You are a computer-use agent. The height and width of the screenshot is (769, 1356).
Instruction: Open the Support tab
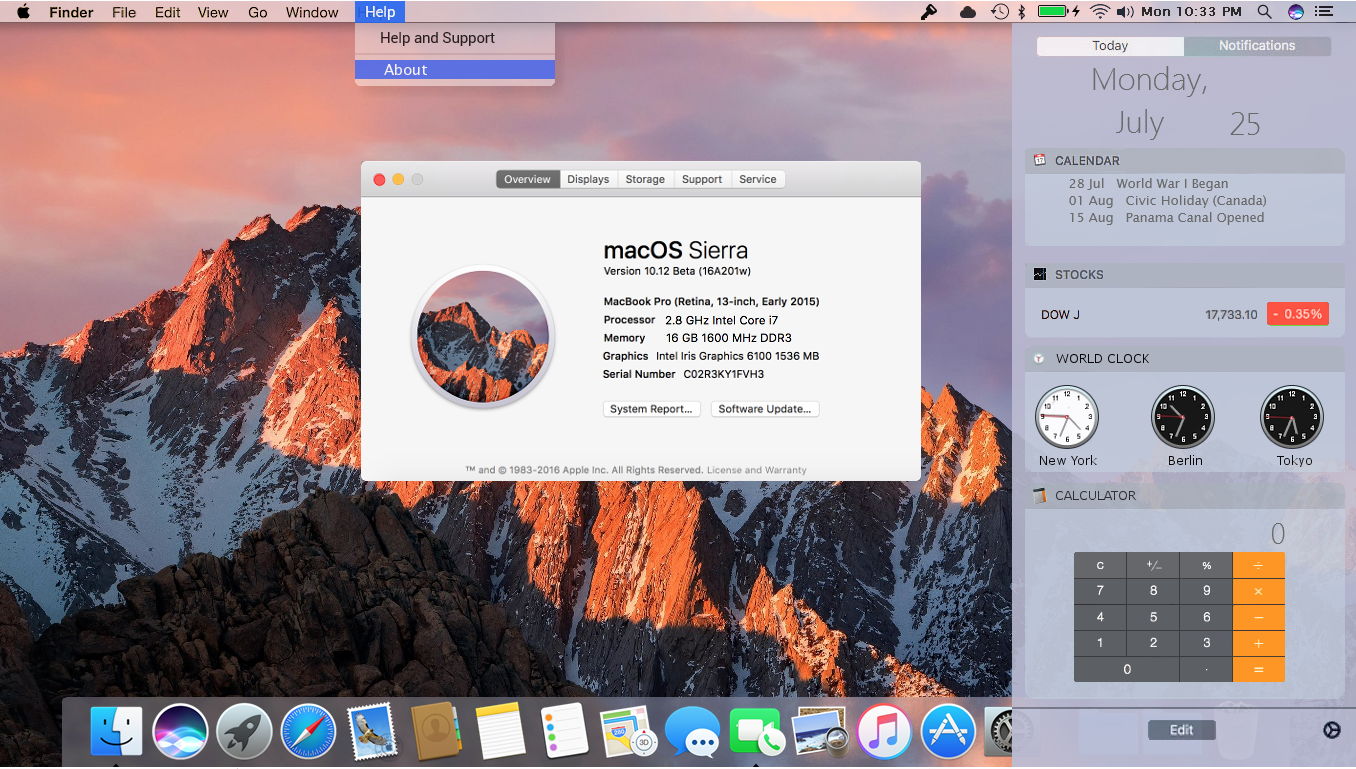pyautogui.click(x=702, y=179)
